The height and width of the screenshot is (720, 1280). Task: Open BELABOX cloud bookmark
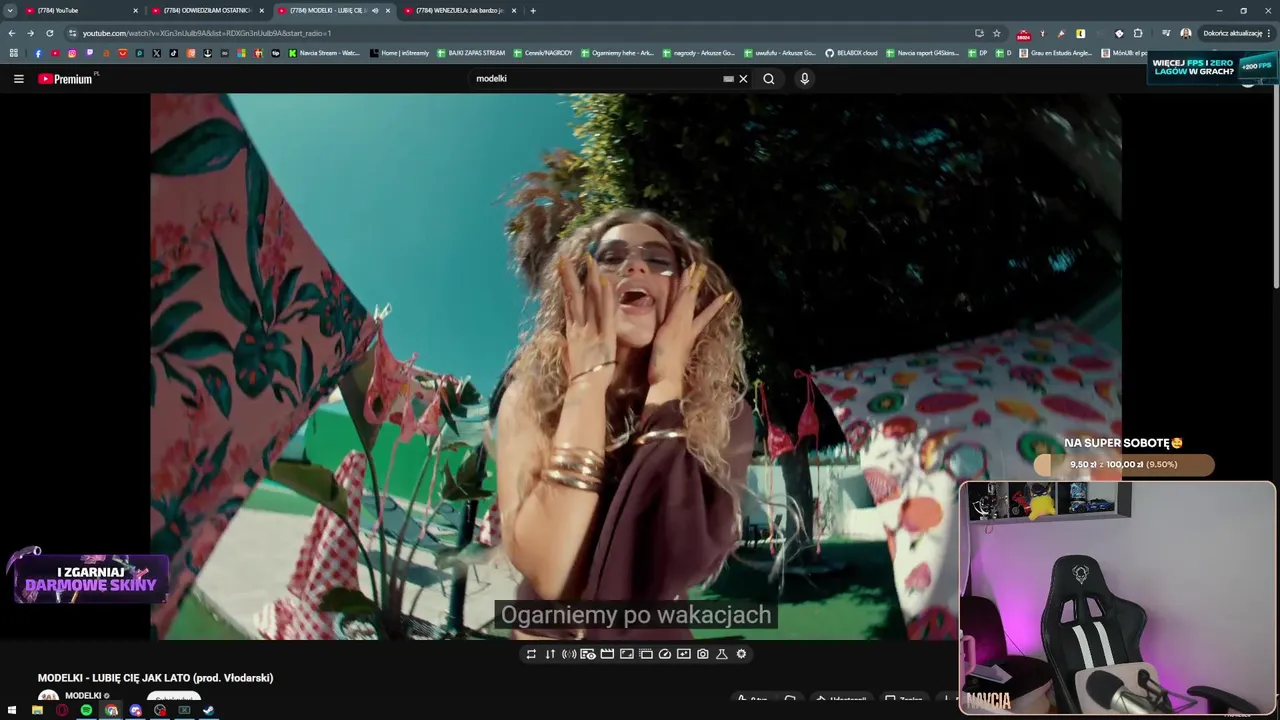point(851,53)
